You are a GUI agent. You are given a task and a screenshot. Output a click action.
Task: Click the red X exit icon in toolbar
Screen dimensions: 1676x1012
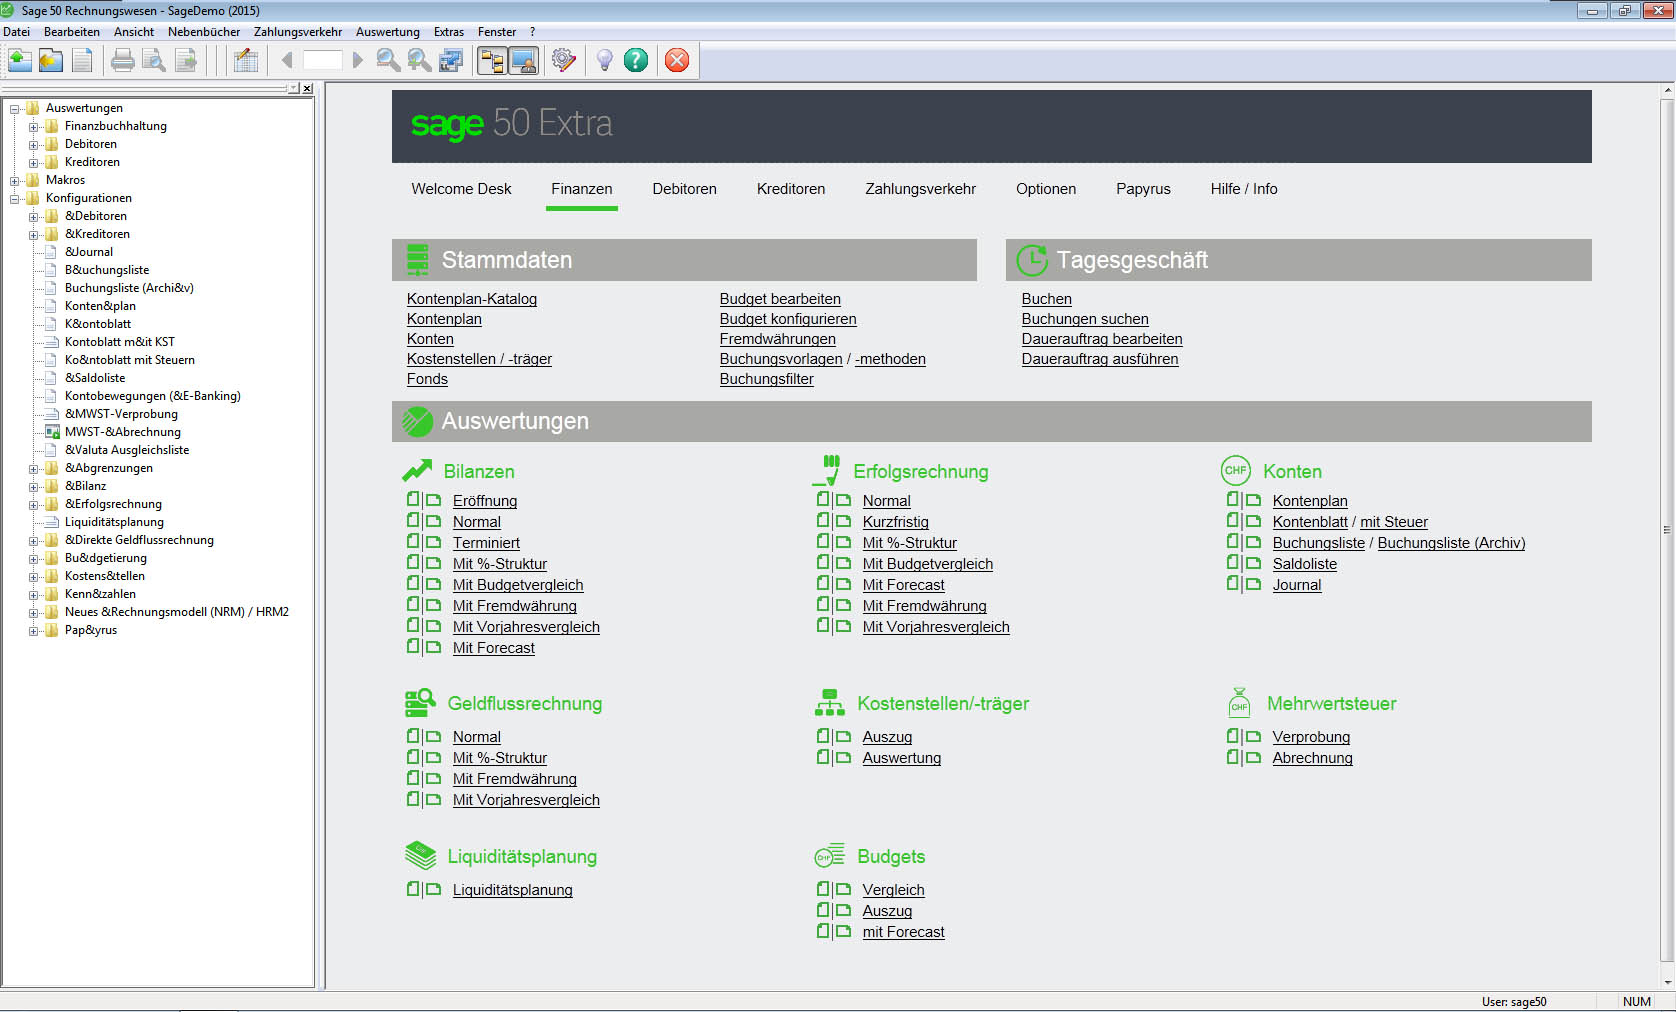[x=677, y=61]
